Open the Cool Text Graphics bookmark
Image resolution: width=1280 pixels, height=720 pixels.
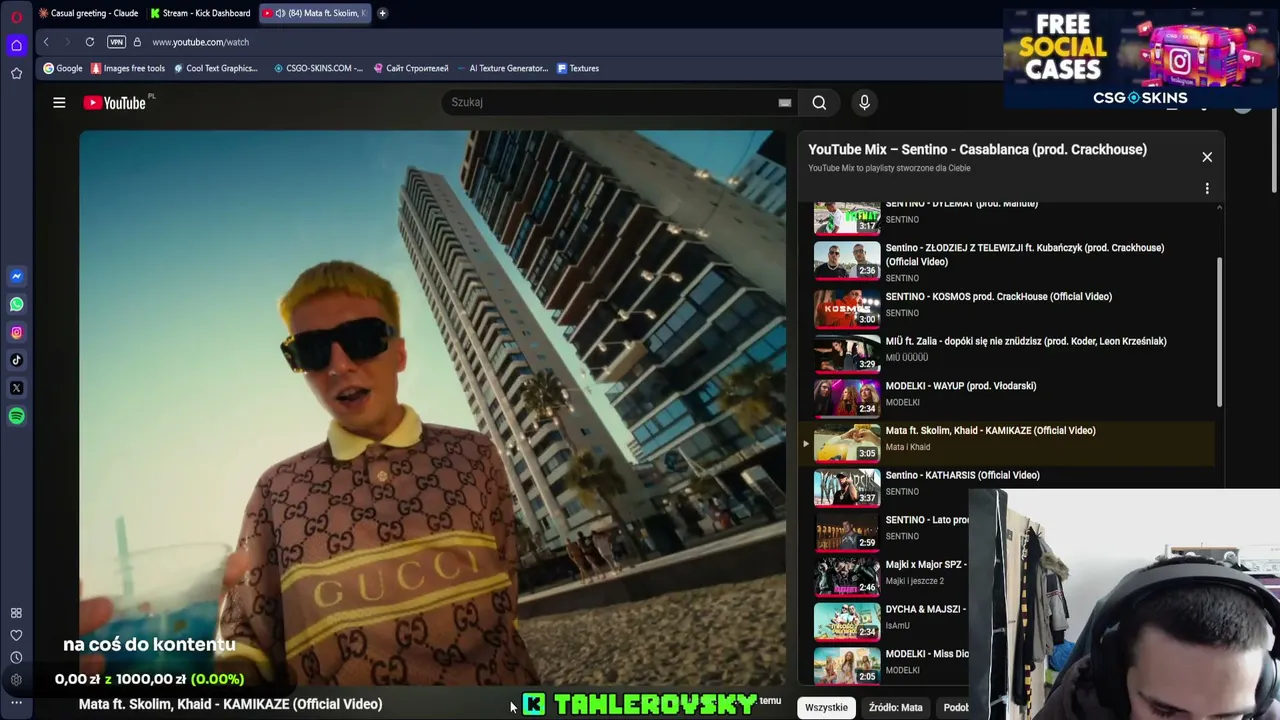(215, 68)
